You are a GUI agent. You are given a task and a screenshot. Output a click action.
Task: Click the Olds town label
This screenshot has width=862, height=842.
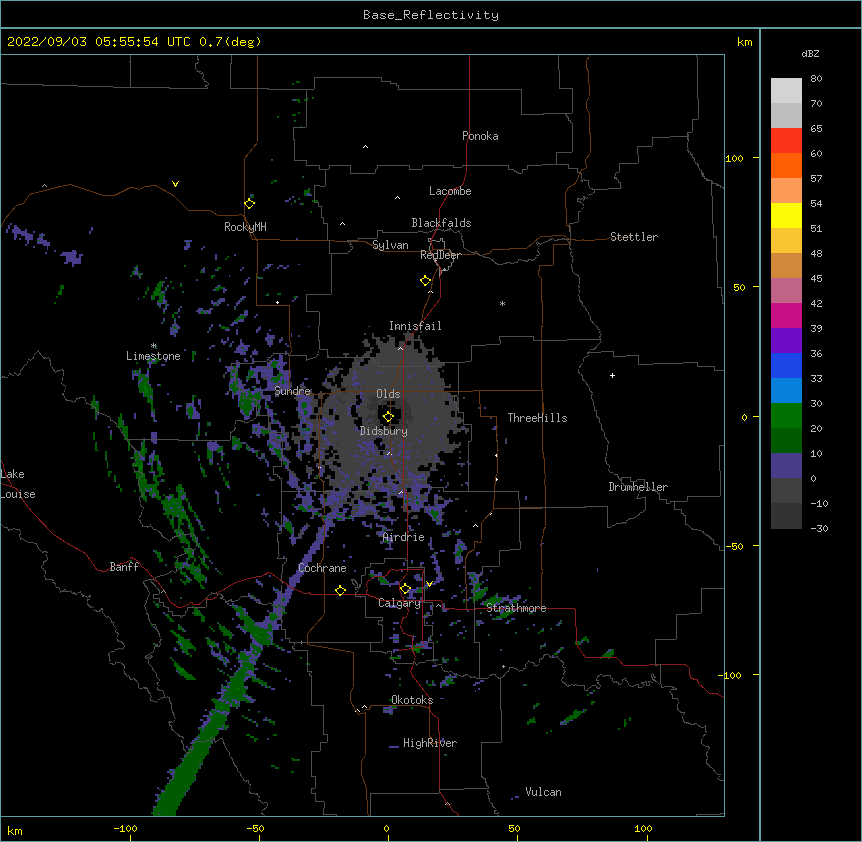point(388,394)
